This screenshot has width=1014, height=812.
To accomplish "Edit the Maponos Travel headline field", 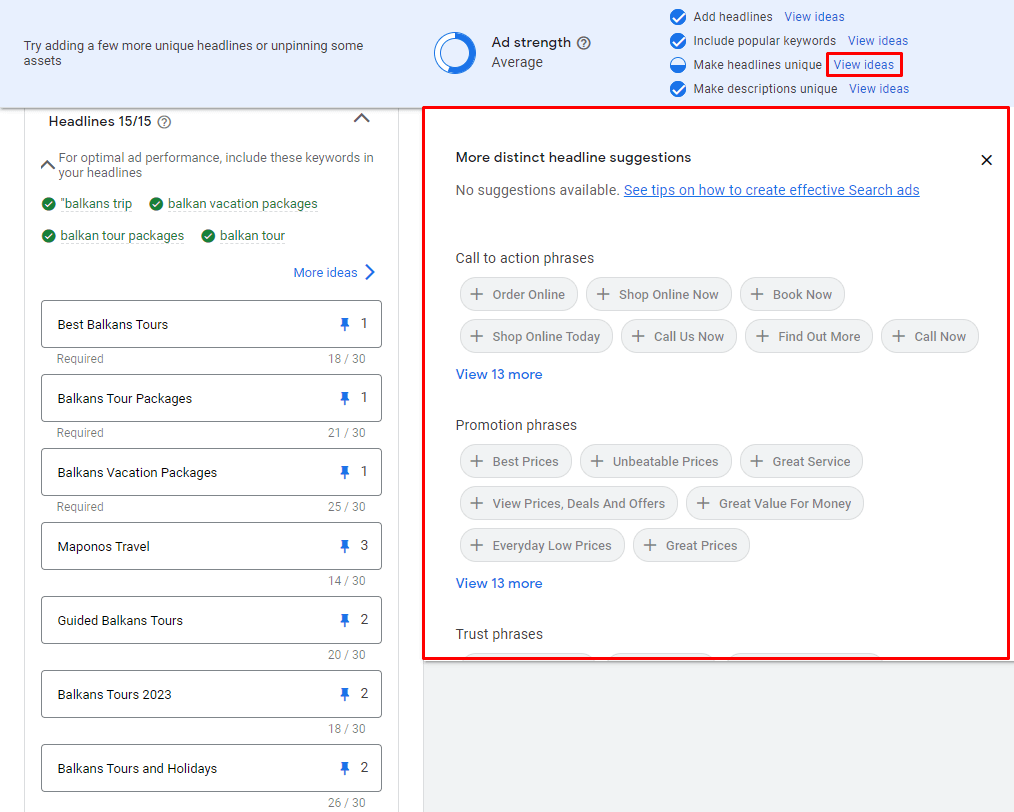I will pyautogui.click(x=211, y=546).
